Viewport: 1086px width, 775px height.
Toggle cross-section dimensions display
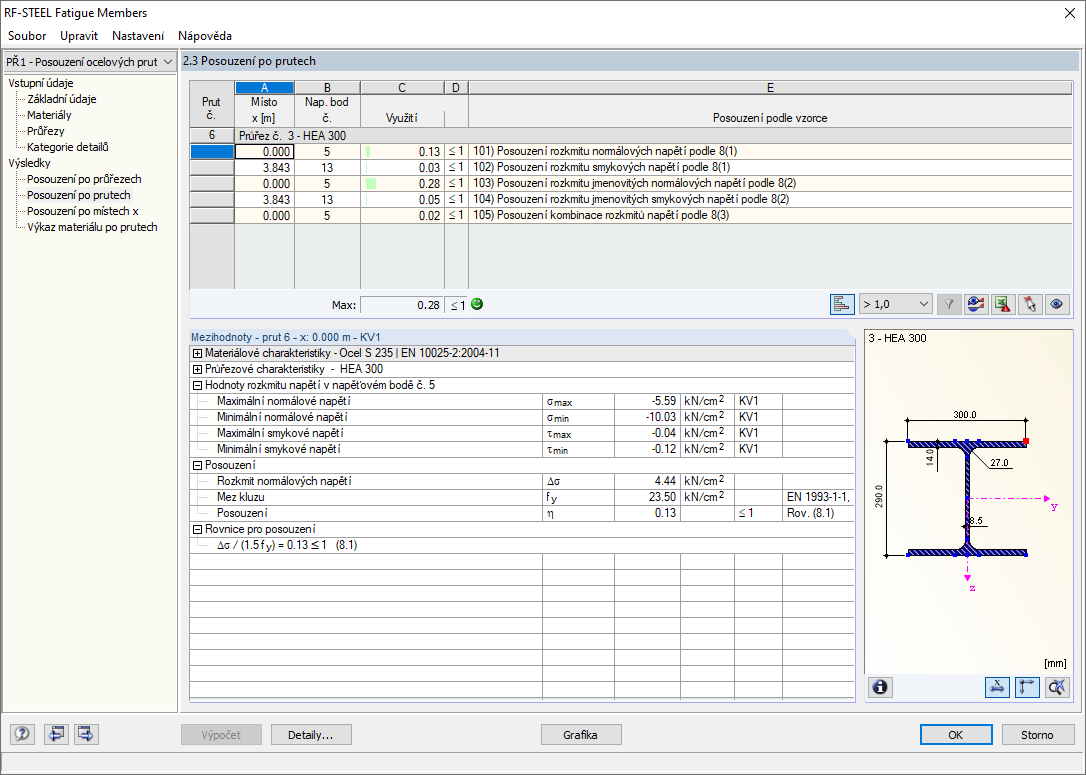(997, 687)
